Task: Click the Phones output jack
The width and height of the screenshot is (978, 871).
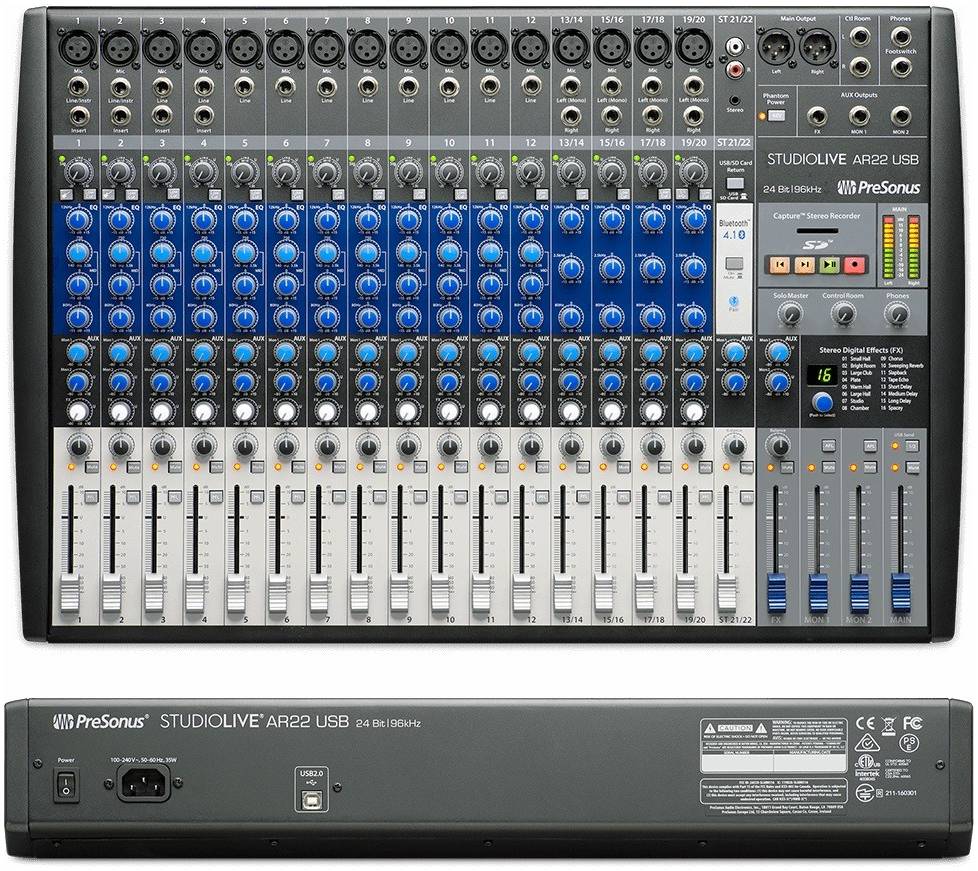Action: pos(900,37)
